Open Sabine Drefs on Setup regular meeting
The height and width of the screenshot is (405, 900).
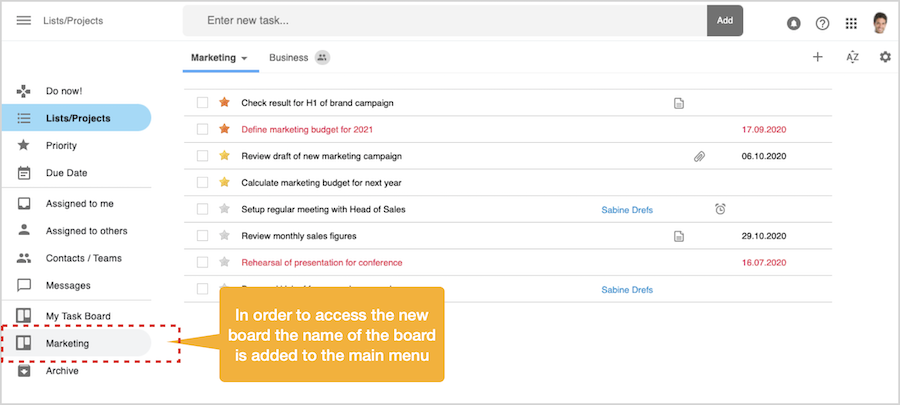pyautogui.click(x=627, y=210)
